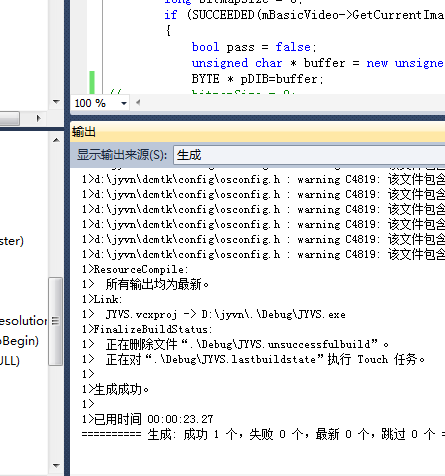The image size is (445, 476).
Task: Click the lower left panel scroll down arrow
Action: [x=56, y=465]
